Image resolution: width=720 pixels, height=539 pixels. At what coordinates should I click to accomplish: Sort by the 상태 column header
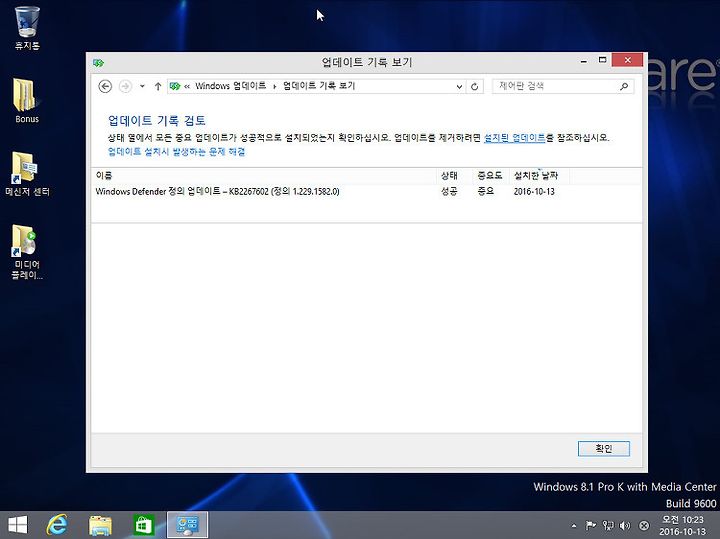455,175
